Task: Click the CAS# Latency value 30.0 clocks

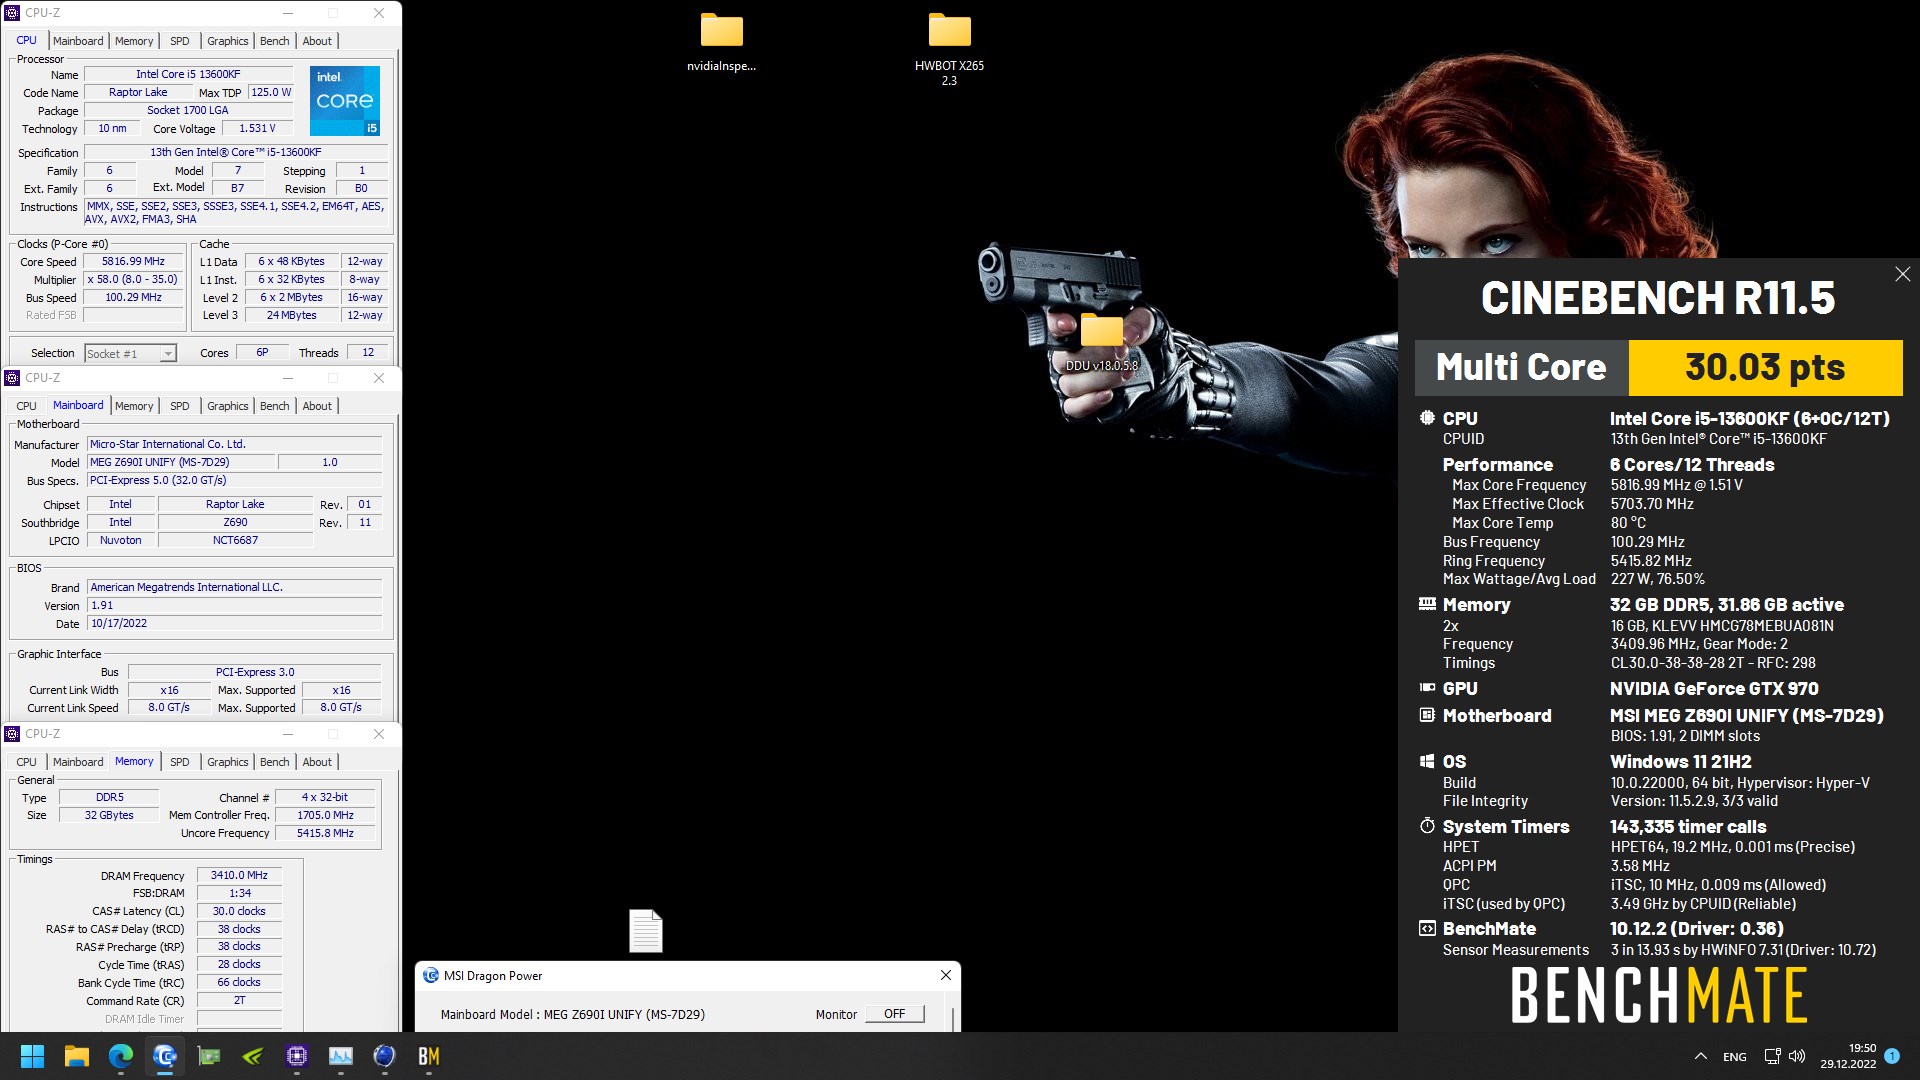Action: point(239,911)
